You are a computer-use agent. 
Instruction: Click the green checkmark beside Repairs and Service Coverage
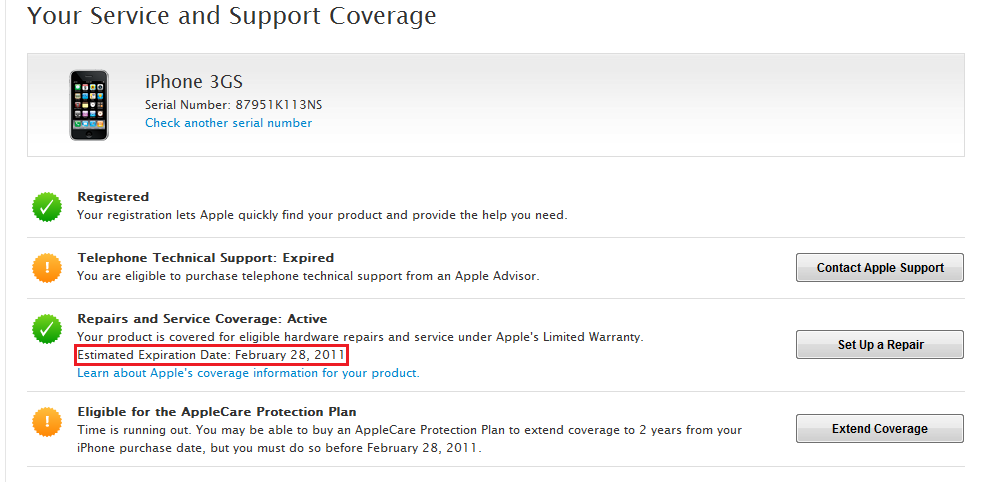click(46, 327)
